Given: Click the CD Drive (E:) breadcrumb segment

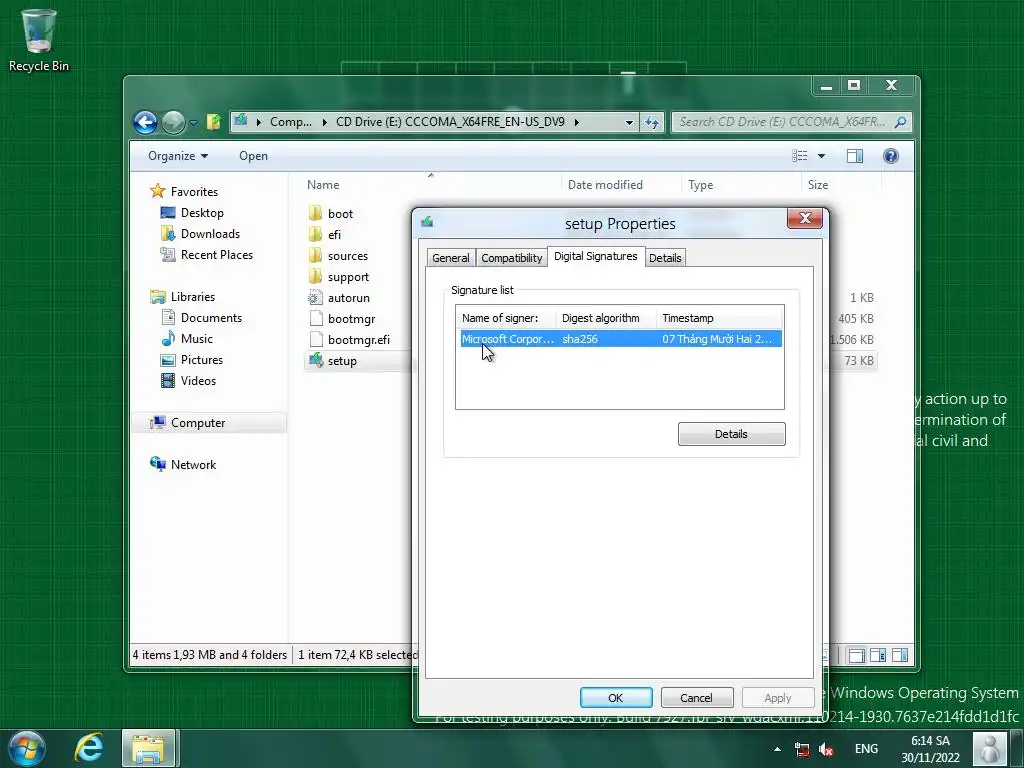Looking at the screenshot, I should [x=450, y=122].
